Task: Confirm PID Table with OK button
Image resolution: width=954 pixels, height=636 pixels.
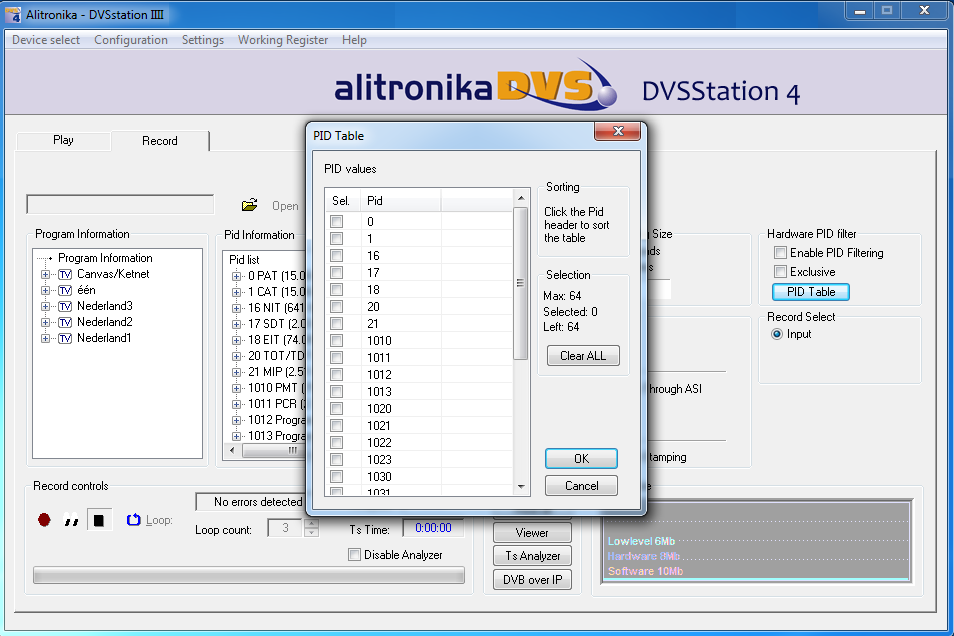Action: (x=581, y=458)
